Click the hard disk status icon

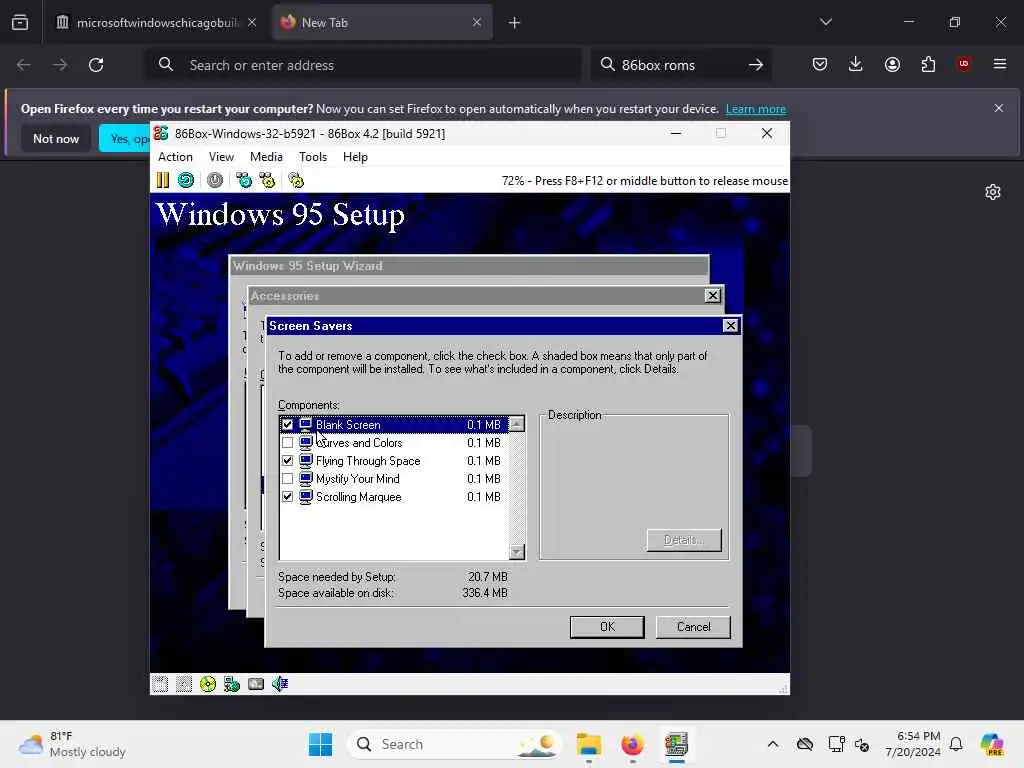pos(256,684)
